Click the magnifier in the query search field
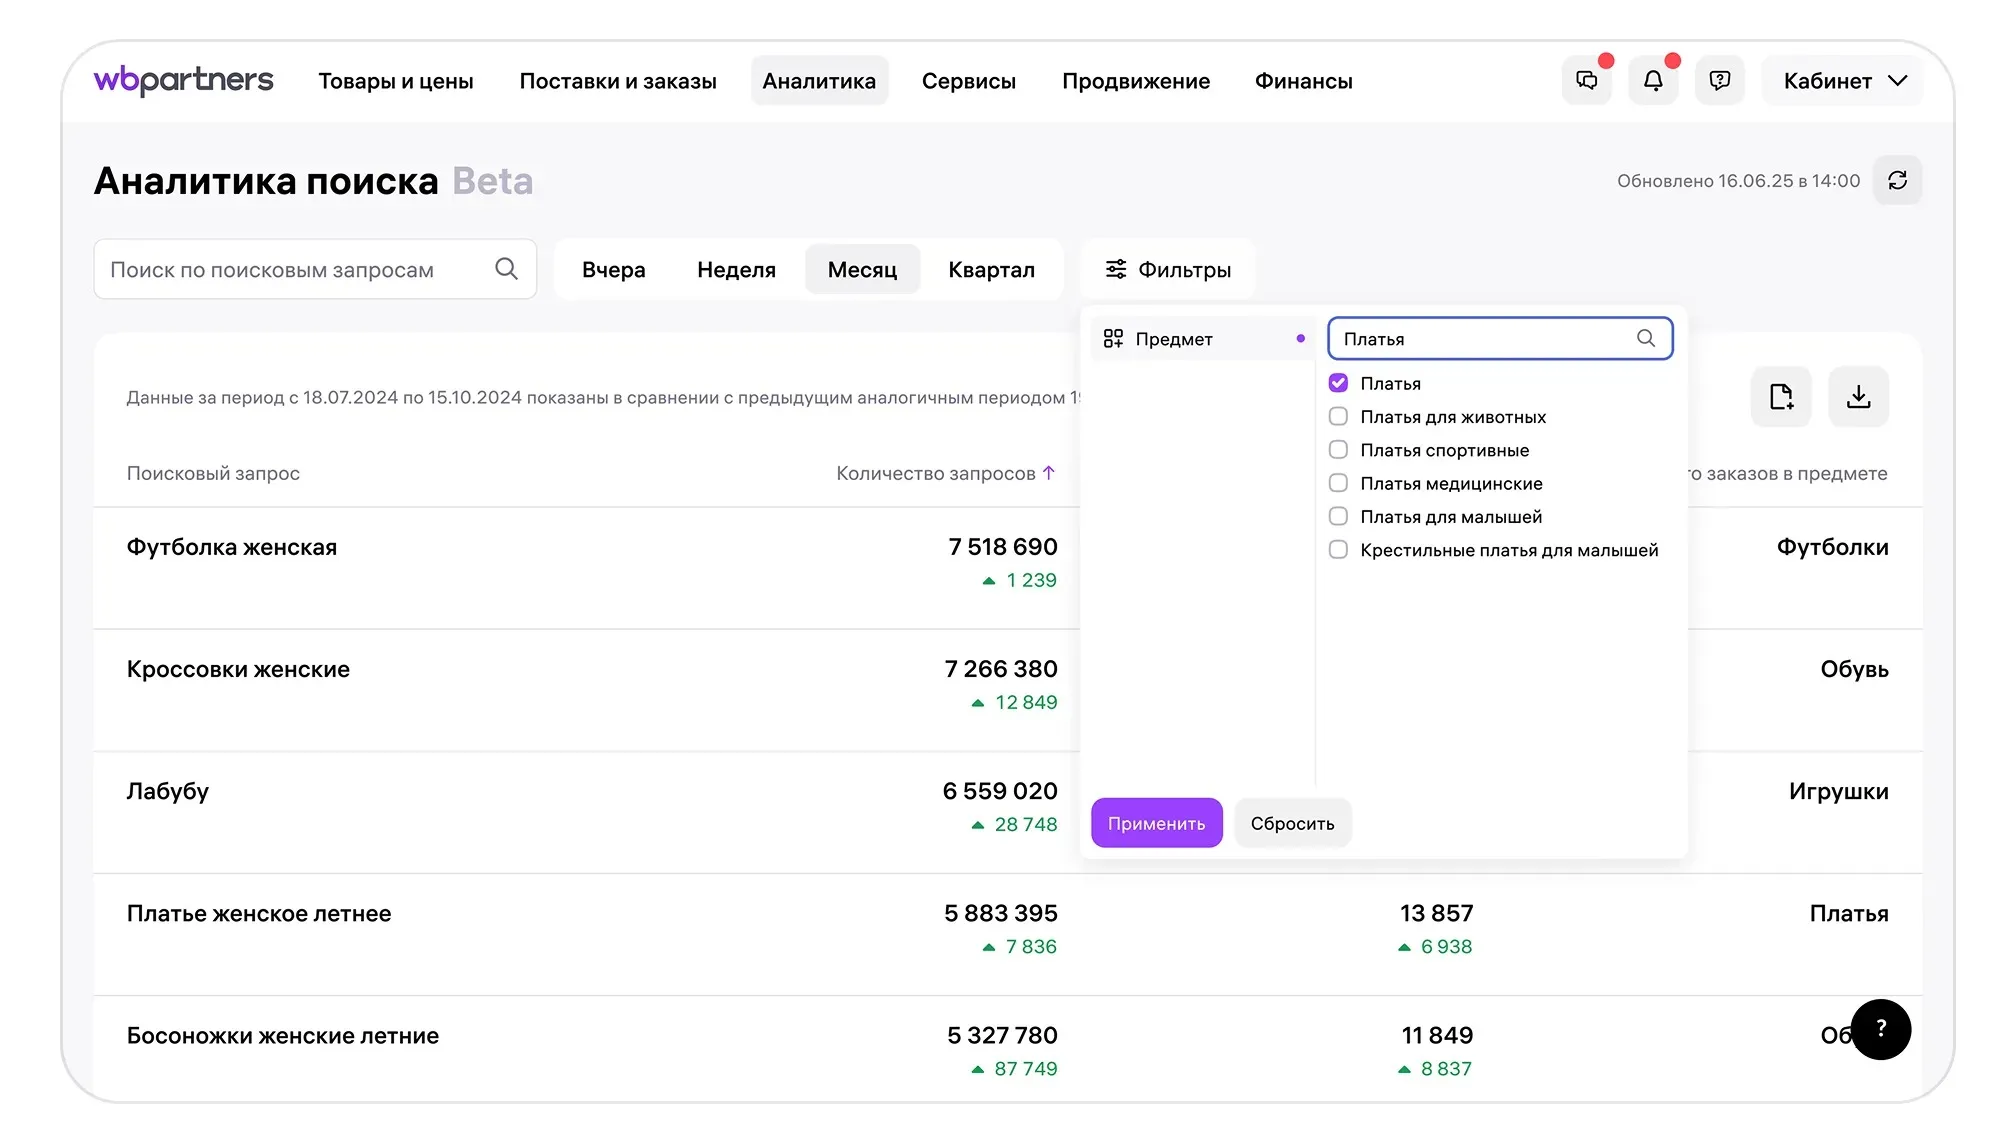The width and height of the screenshot is (2016, 1146). coord(506,269)
